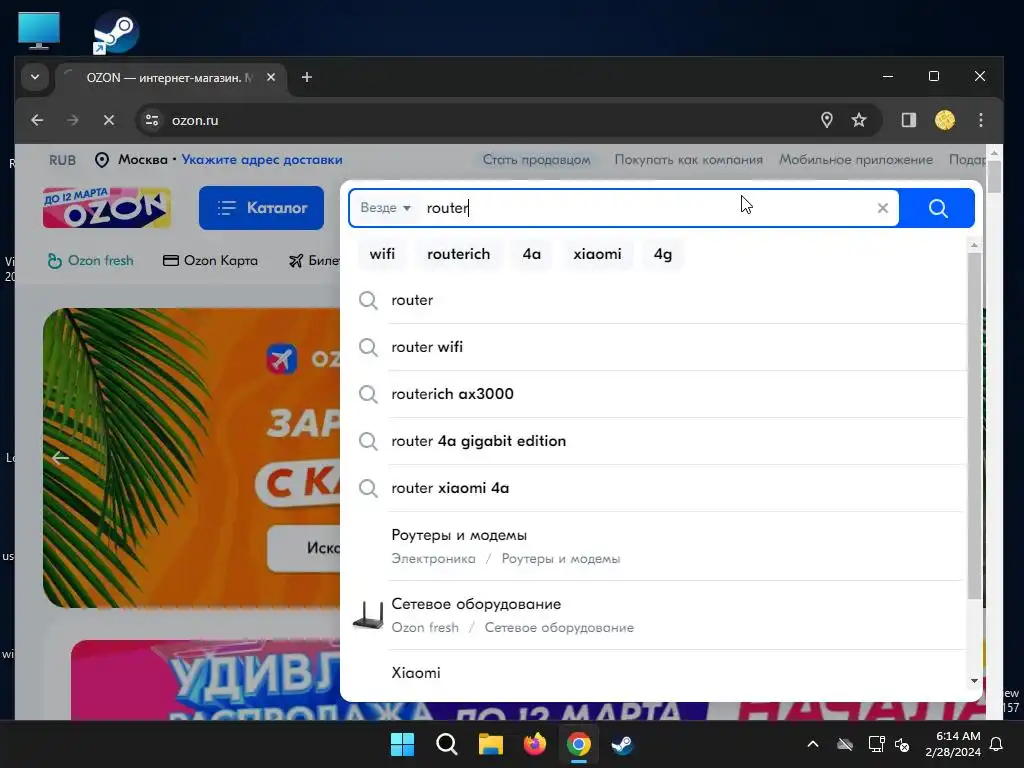The height and width of the screenshot is (768, 1024).
Task: Open the 'Каталог' catalog button
Action: (261, 208)
